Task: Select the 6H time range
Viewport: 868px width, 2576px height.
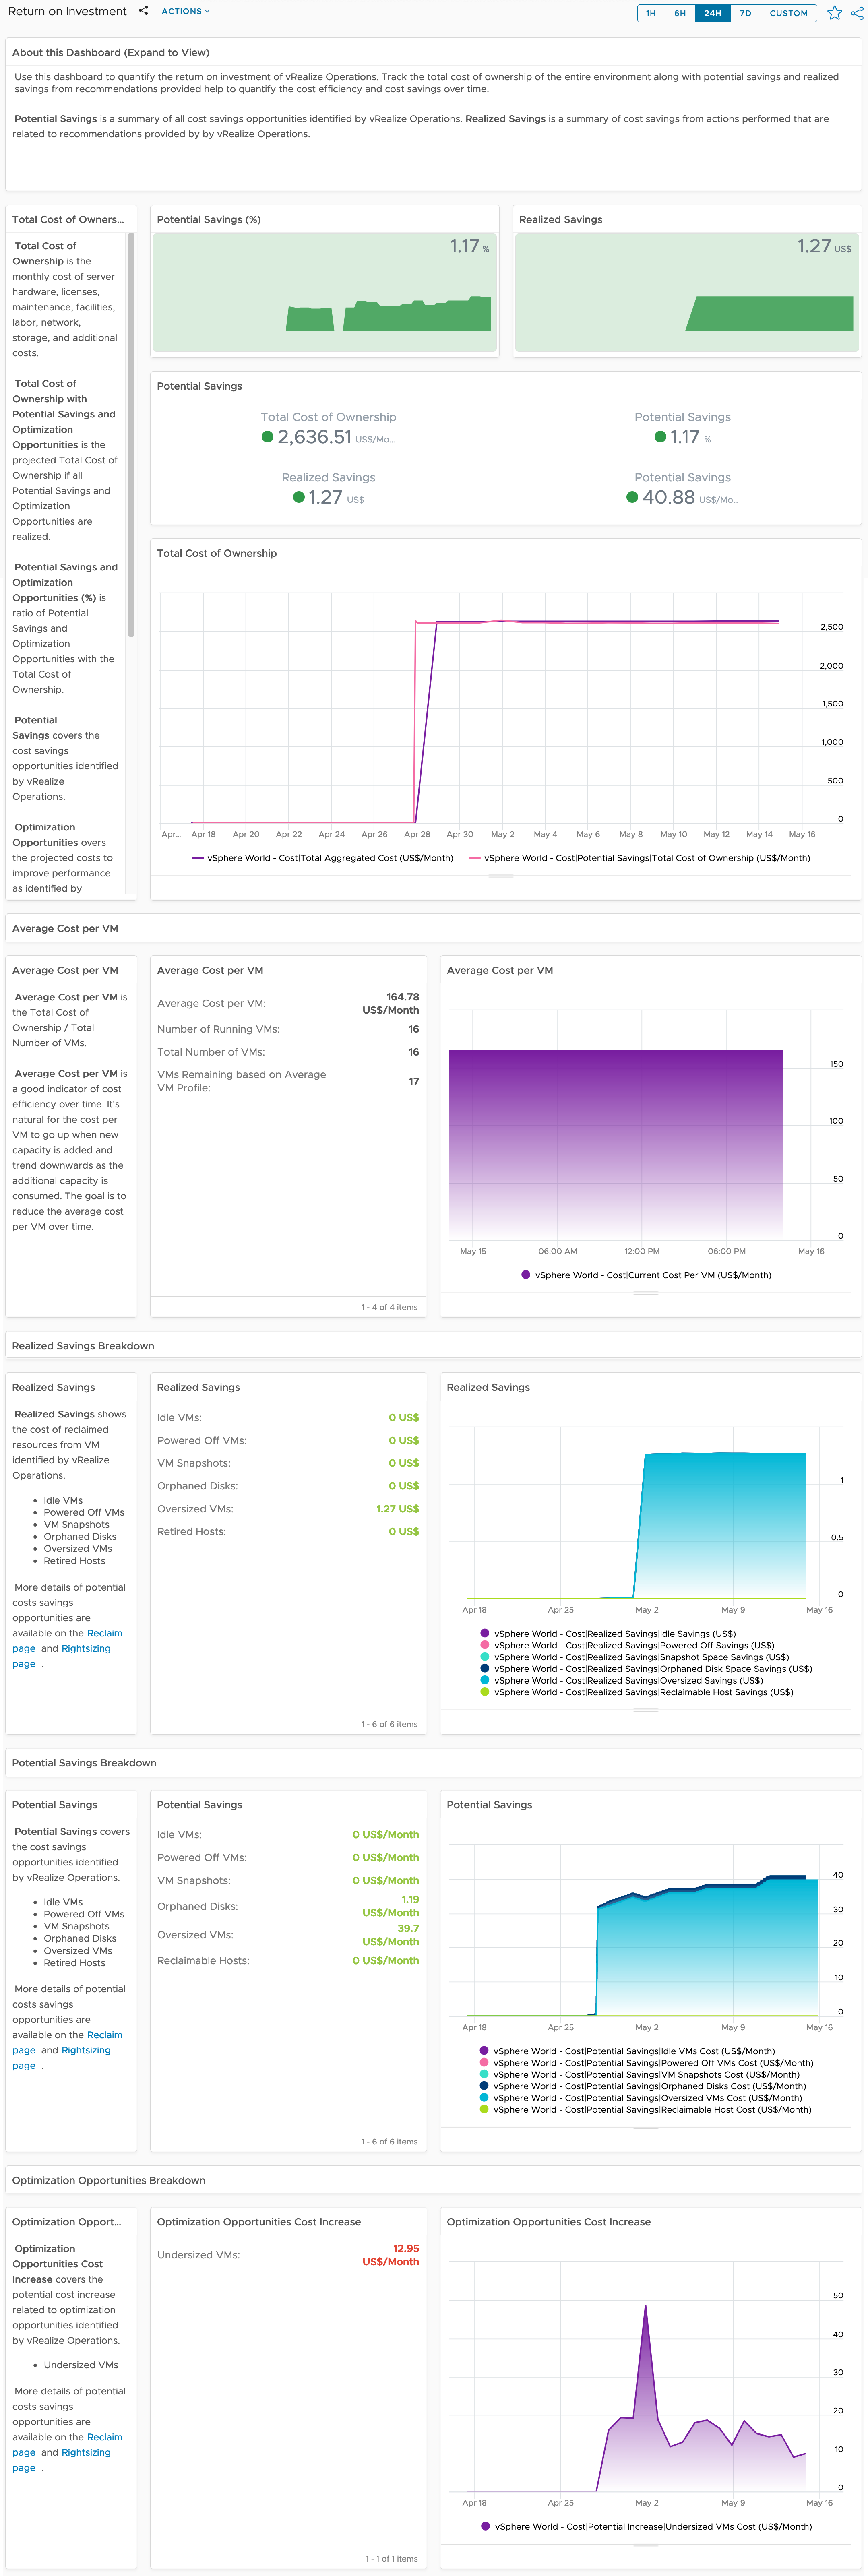Action: click(x=680, y=13)
